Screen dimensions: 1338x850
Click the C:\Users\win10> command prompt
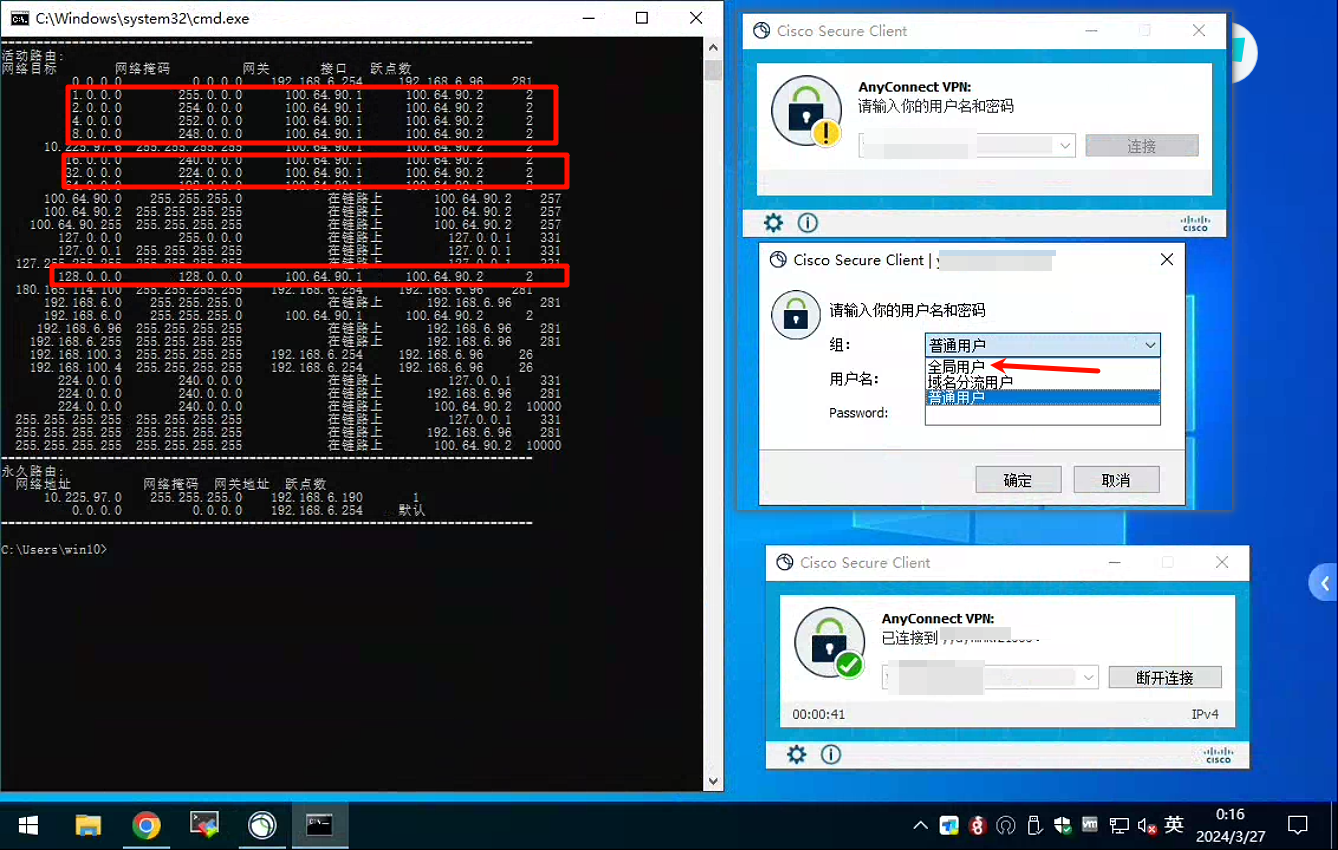tap(53, 550)
